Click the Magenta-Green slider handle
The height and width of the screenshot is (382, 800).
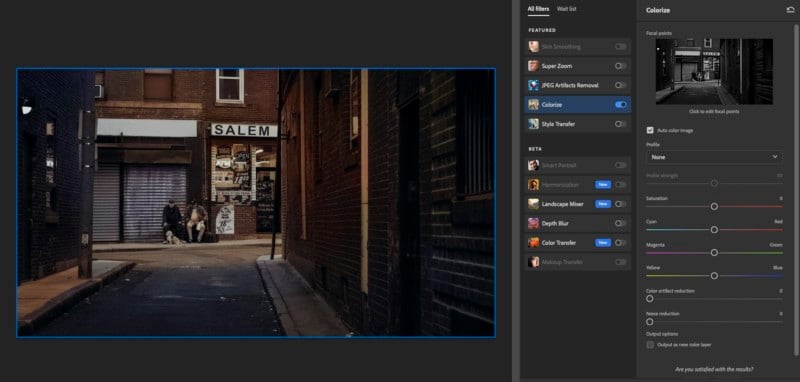click(714, 252)
